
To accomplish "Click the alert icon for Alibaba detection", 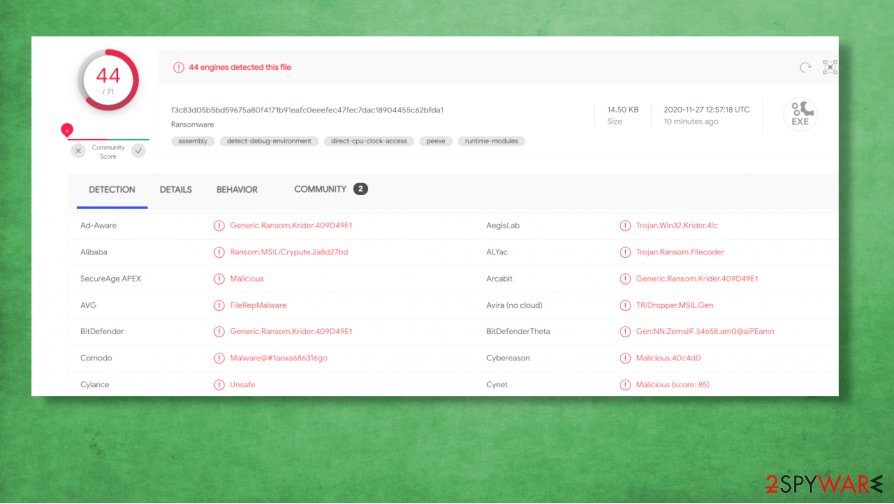I will [x=219, y=252].
